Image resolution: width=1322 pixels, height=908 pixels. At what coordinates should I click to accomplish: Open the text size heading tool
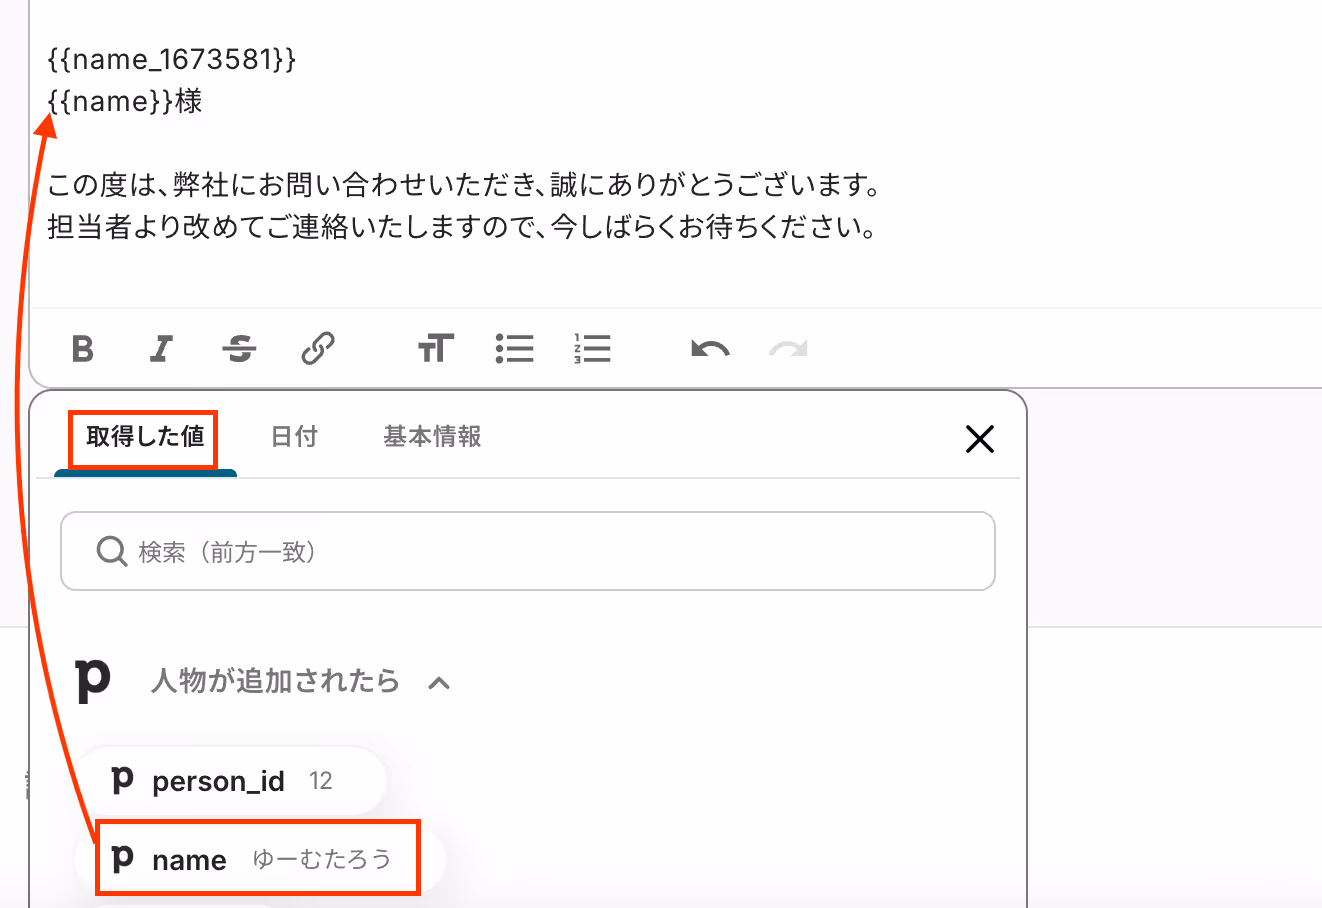(435, 349)
